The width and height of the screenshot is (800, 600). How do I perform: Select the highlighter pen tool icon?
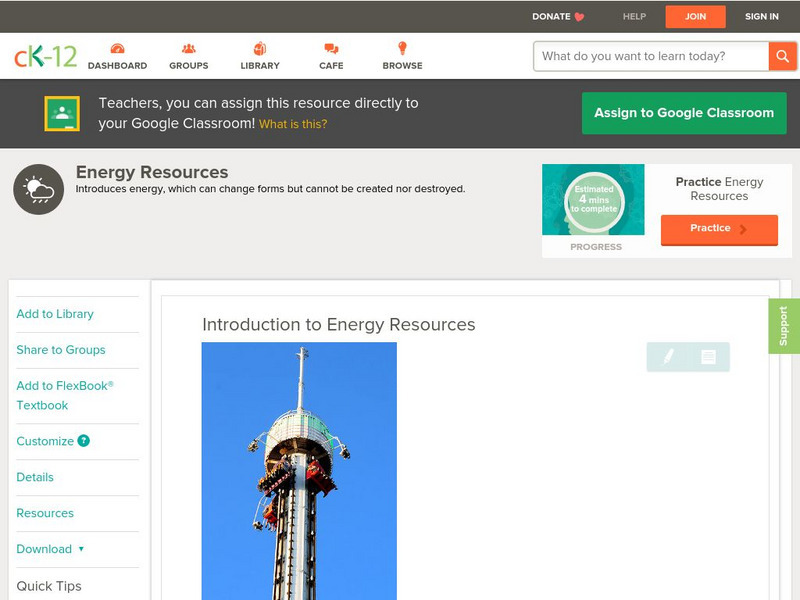click(x=668, y=356)
